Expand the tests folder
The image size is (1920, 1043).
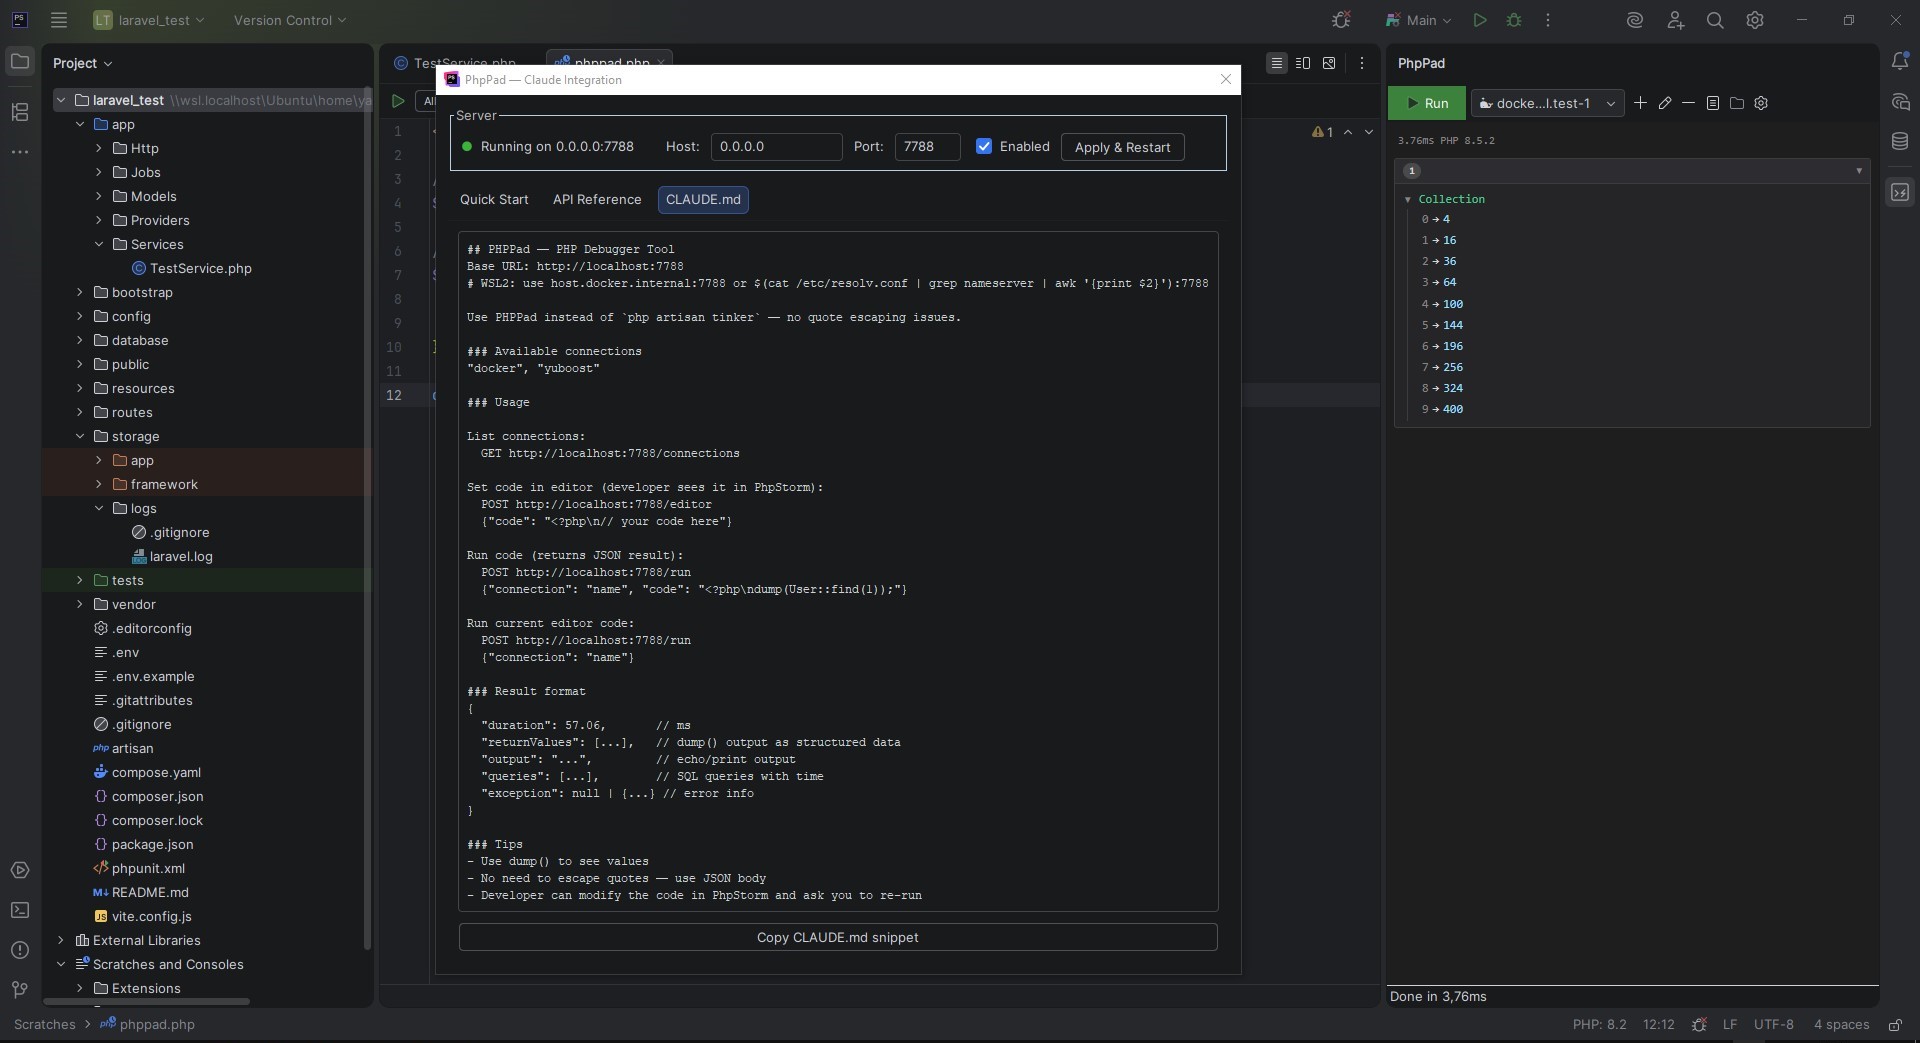[x=80, y=580]
